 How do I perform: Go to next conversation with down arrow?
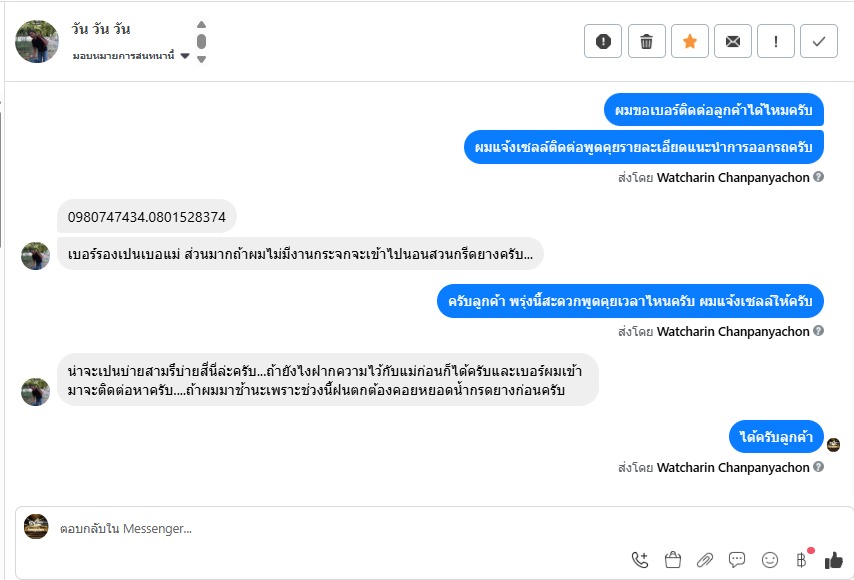[201, 59]
